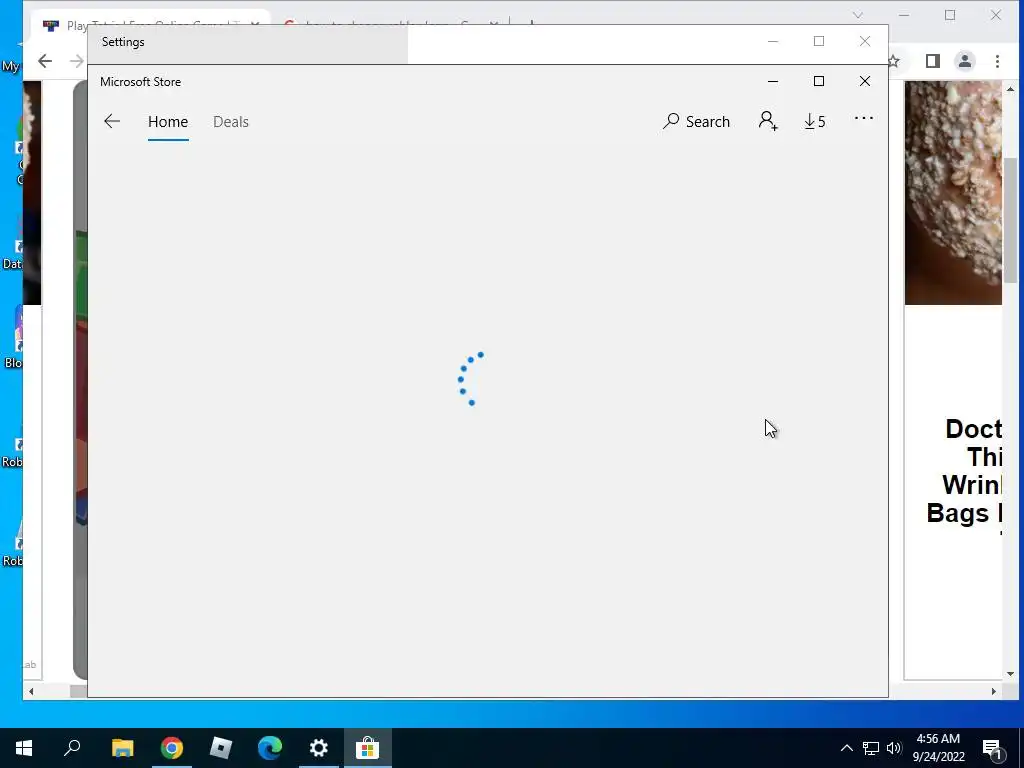Switch to Microsoft Store on the taskbar
Image resolution: width=1024 pixels, height=768 pixels.
coord(368,748)
